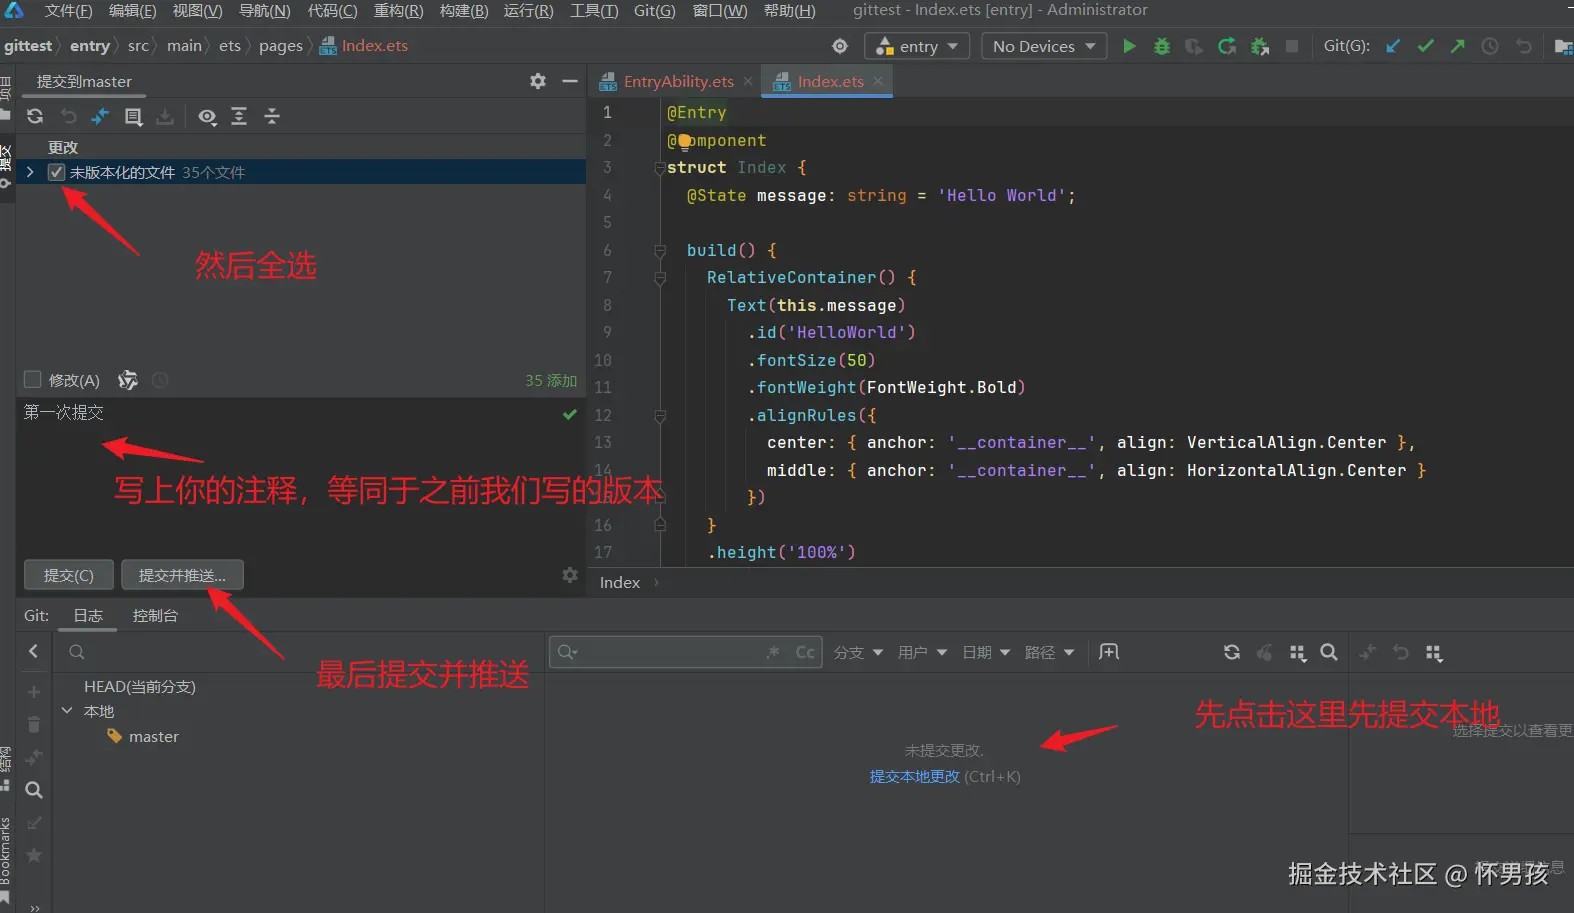Open the 路径 path filter dropdown

click(1050, 652)
